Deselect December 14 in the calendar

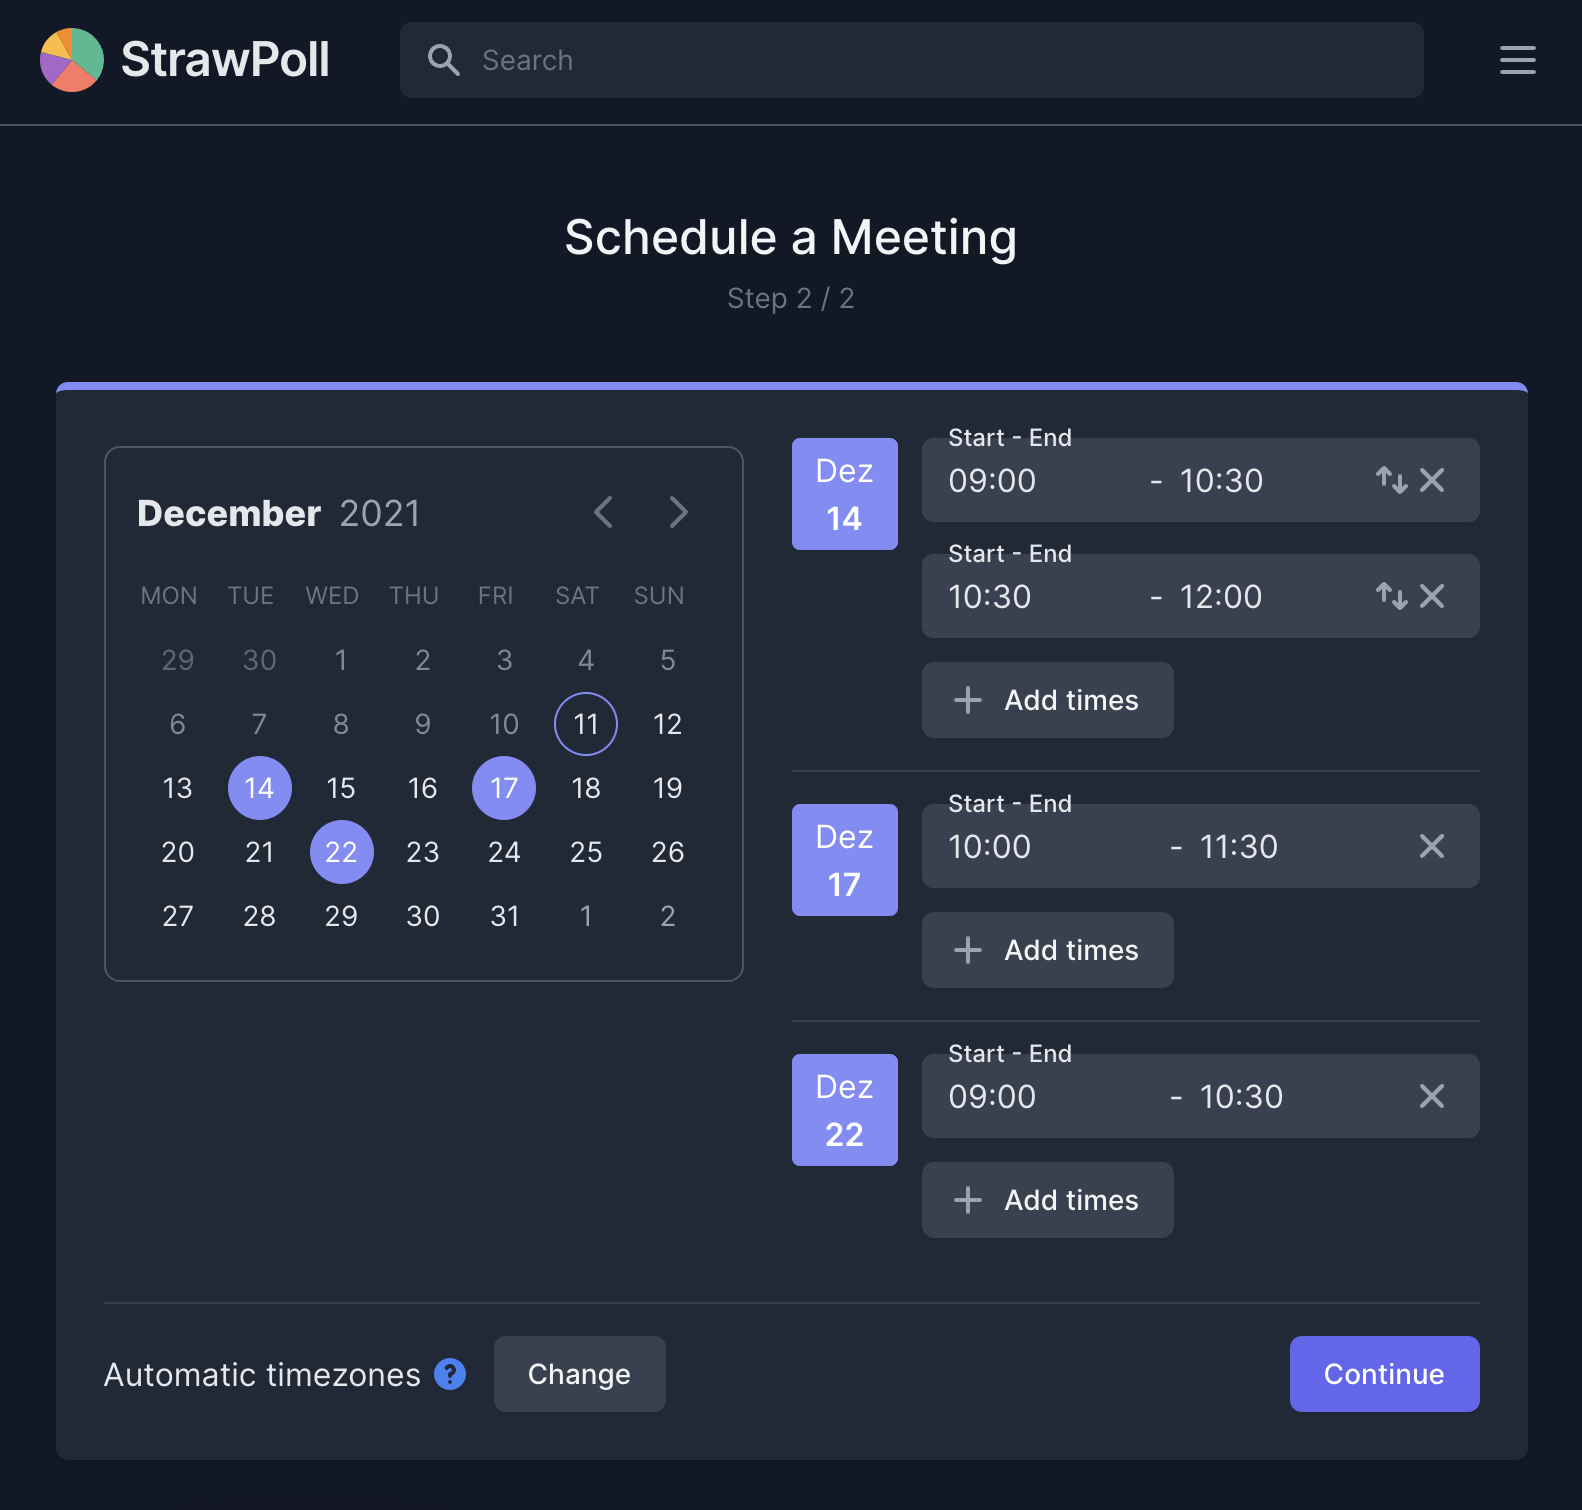pos(259,788)
